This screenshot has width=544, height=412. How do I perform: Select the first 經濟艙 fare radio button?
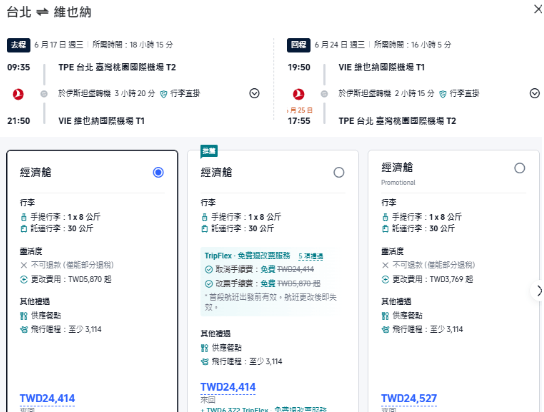[x=158, y=172]
